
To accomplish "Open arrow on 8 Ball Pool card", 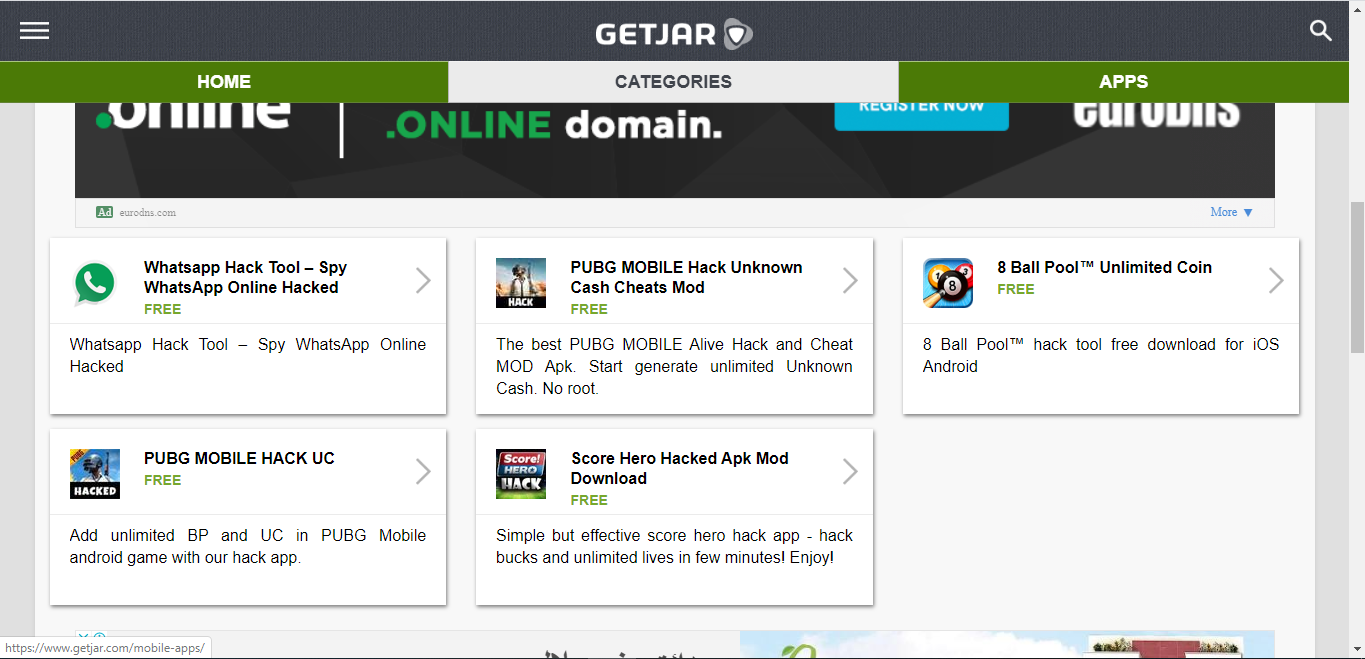I will [1276, 281].
